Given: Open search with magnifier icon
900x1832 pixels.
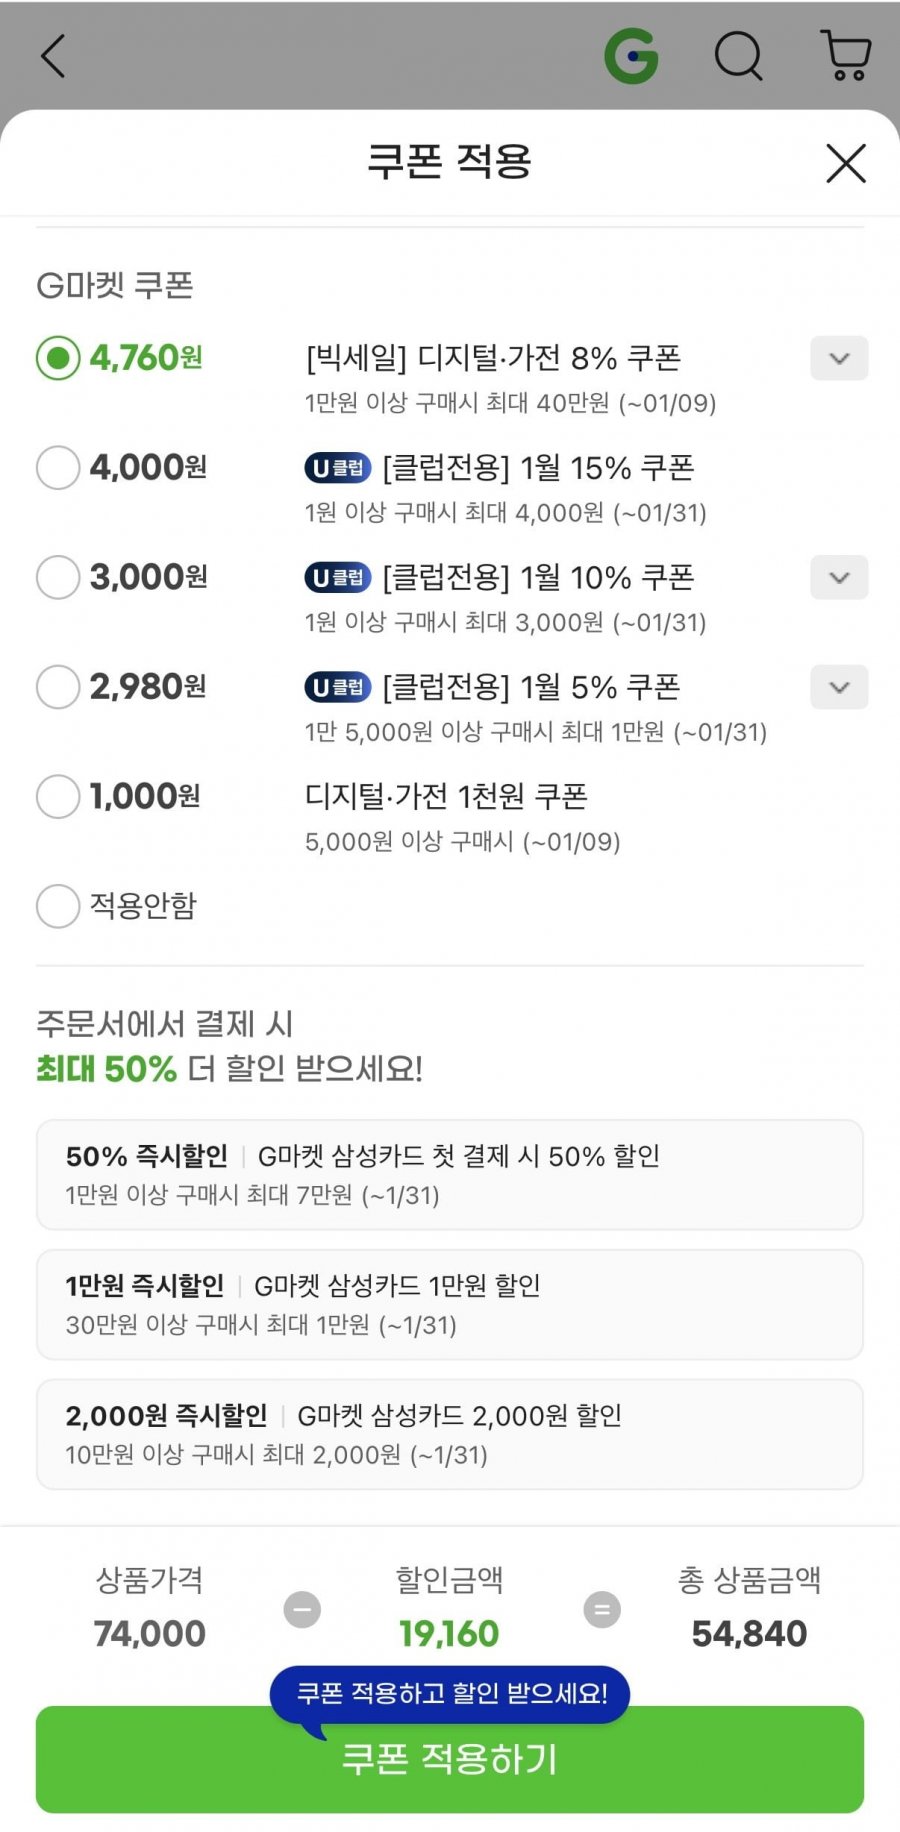Looking at the screenshot, I should 739,56.
